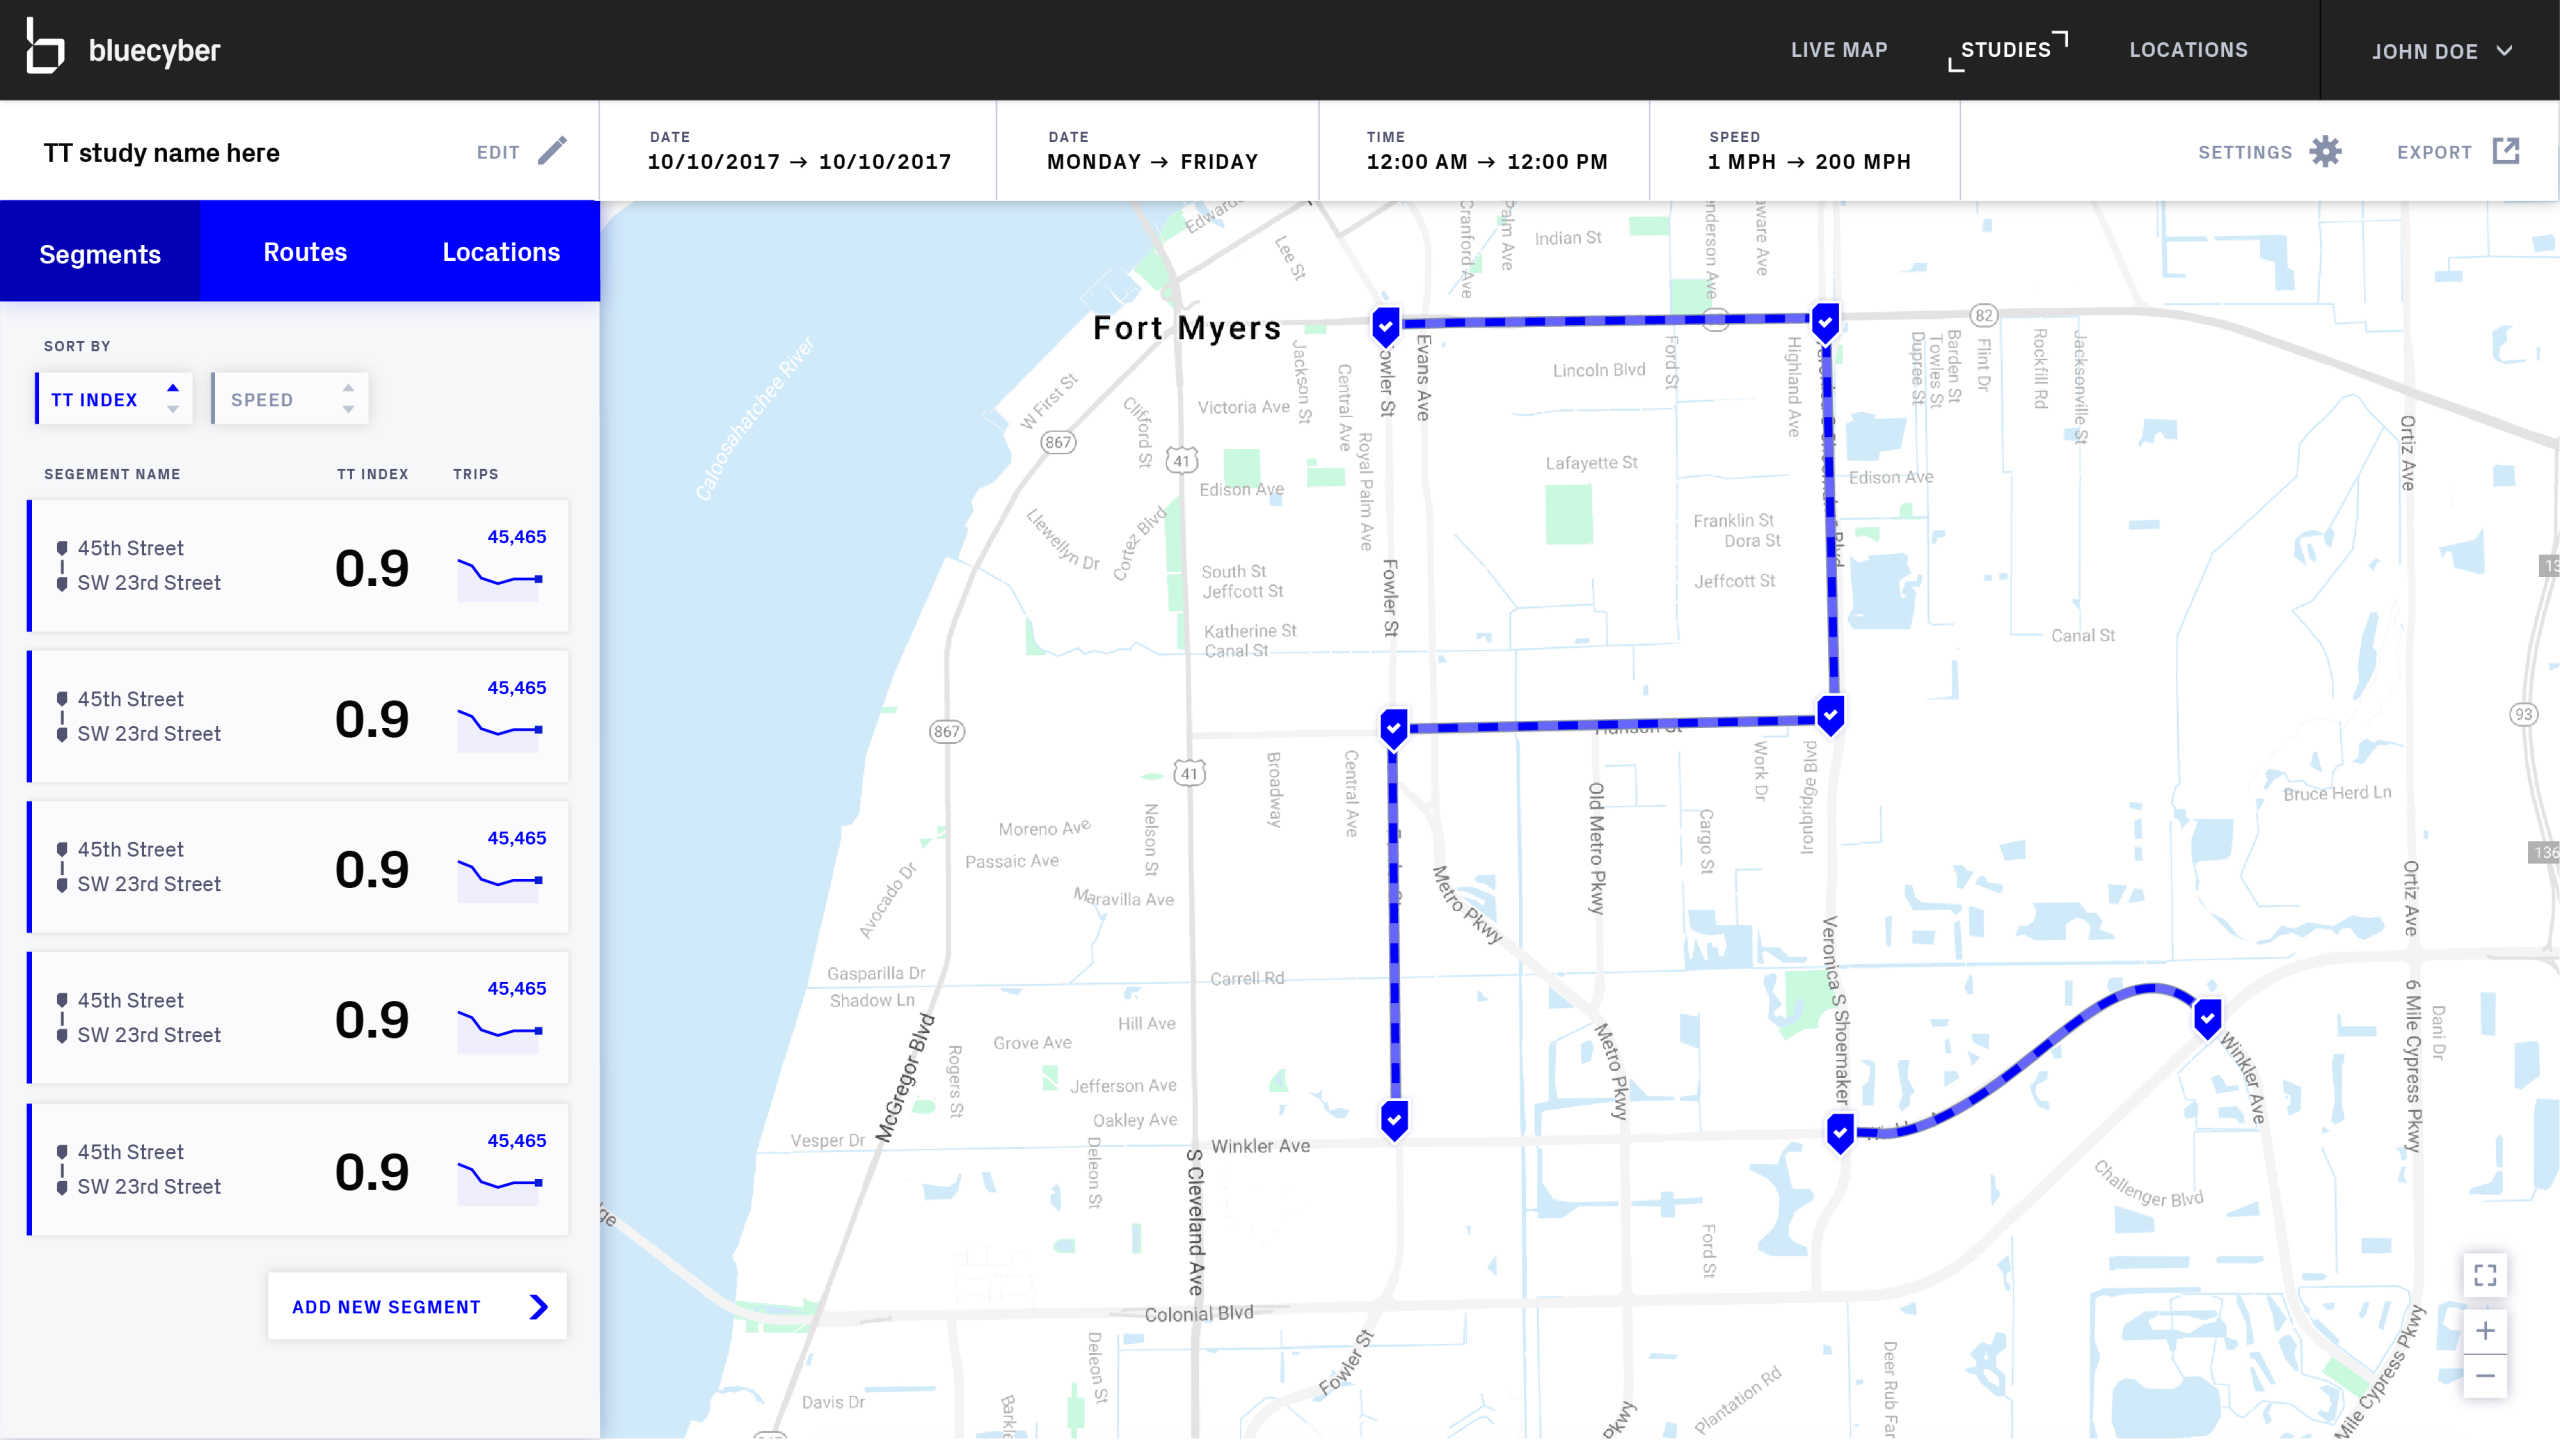Select the first 45th Street segment card
This screenshot has width=2560, height=1440.
[299, 566]
